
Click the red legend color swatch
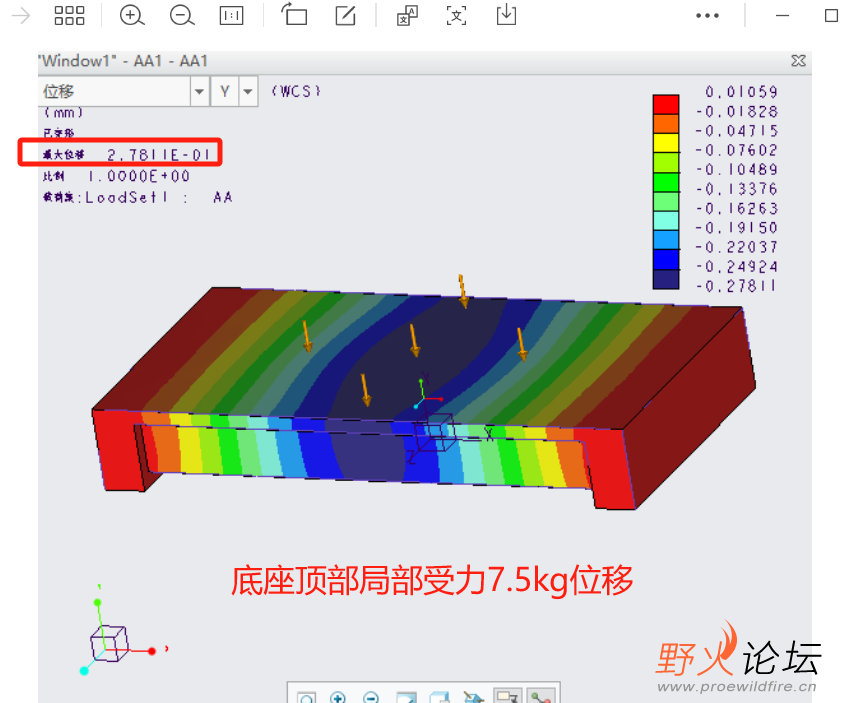pos(666,104)
